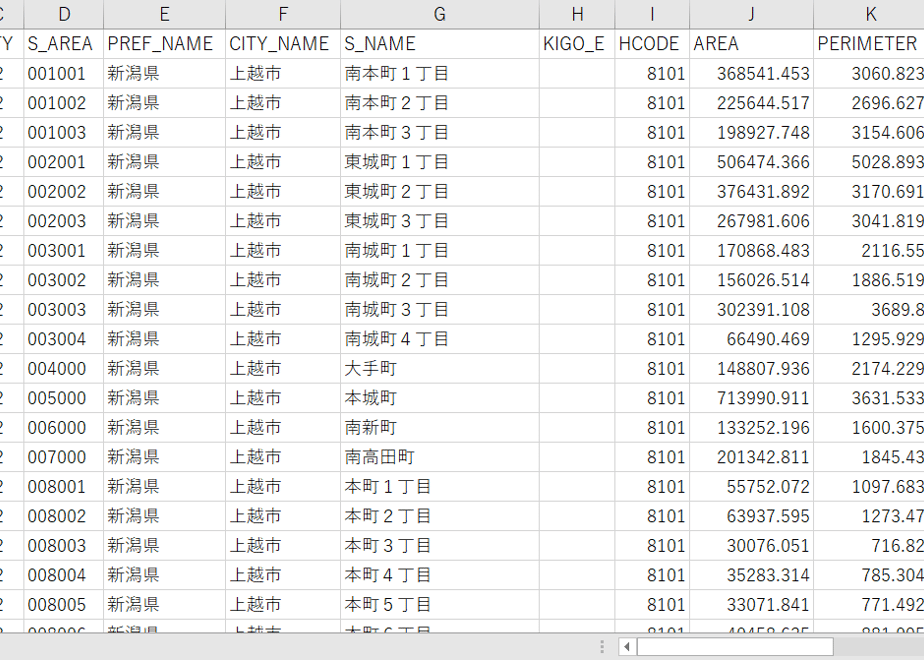Image resolution: width=924 pixels, height=660 pixels.
Task: Select column H header
Action: click(577, 14)
